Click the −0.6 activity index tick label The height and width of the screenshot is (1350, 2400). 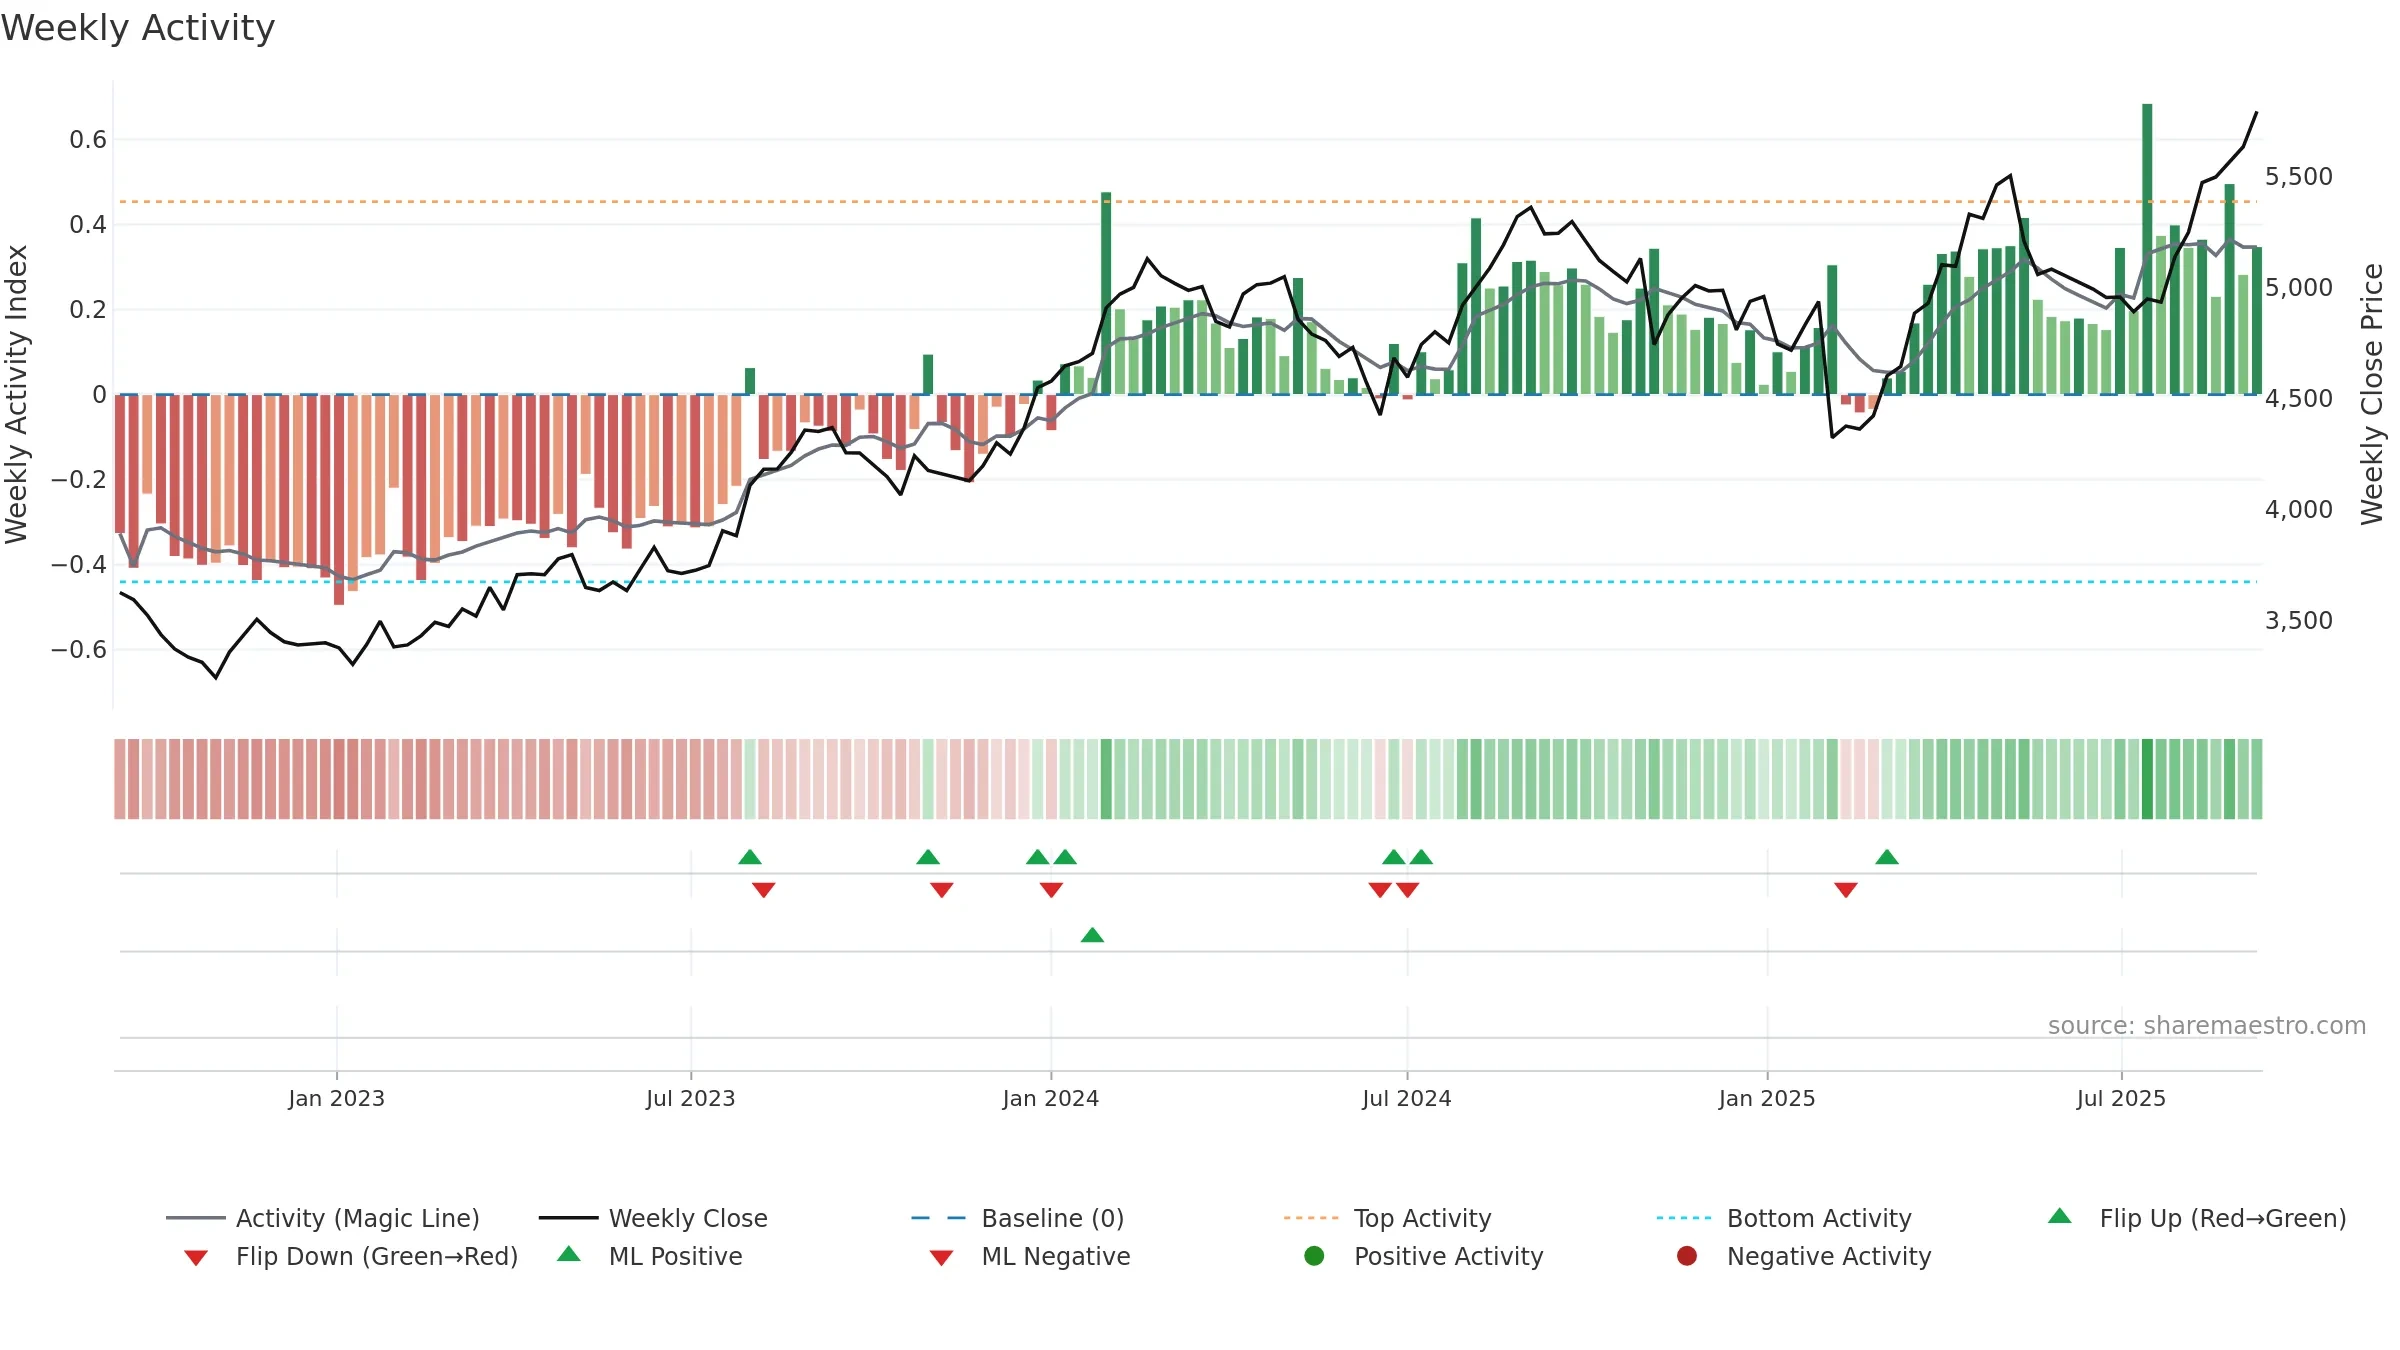79,650
